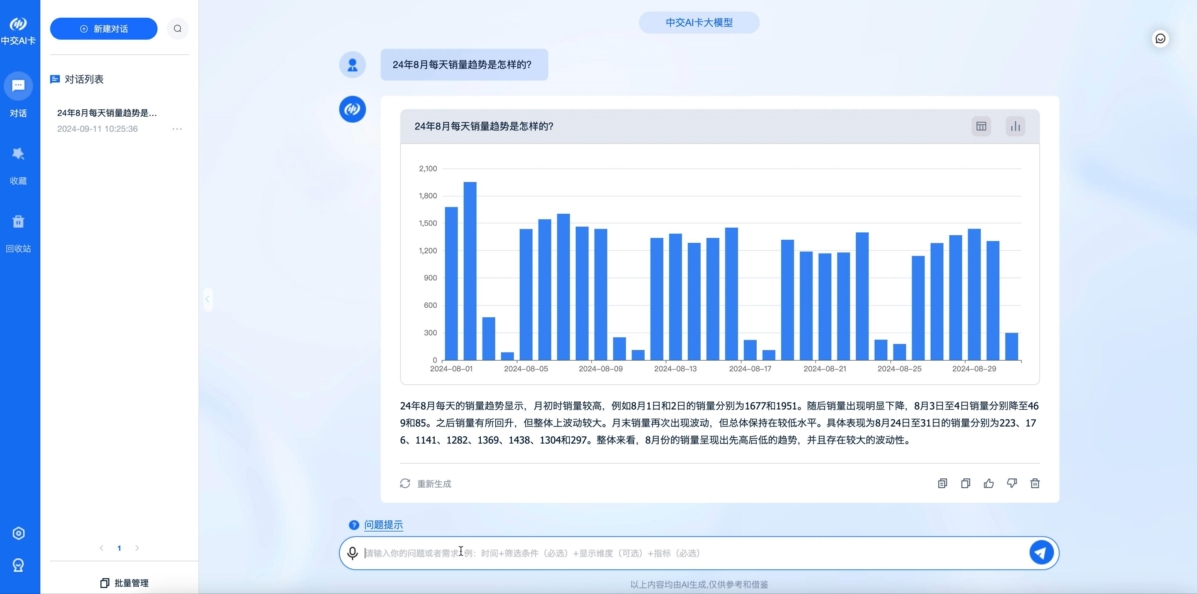Open the floating chat assistant icon
The height and width of the screenshot is (594, 1197).
point(1159,39)
